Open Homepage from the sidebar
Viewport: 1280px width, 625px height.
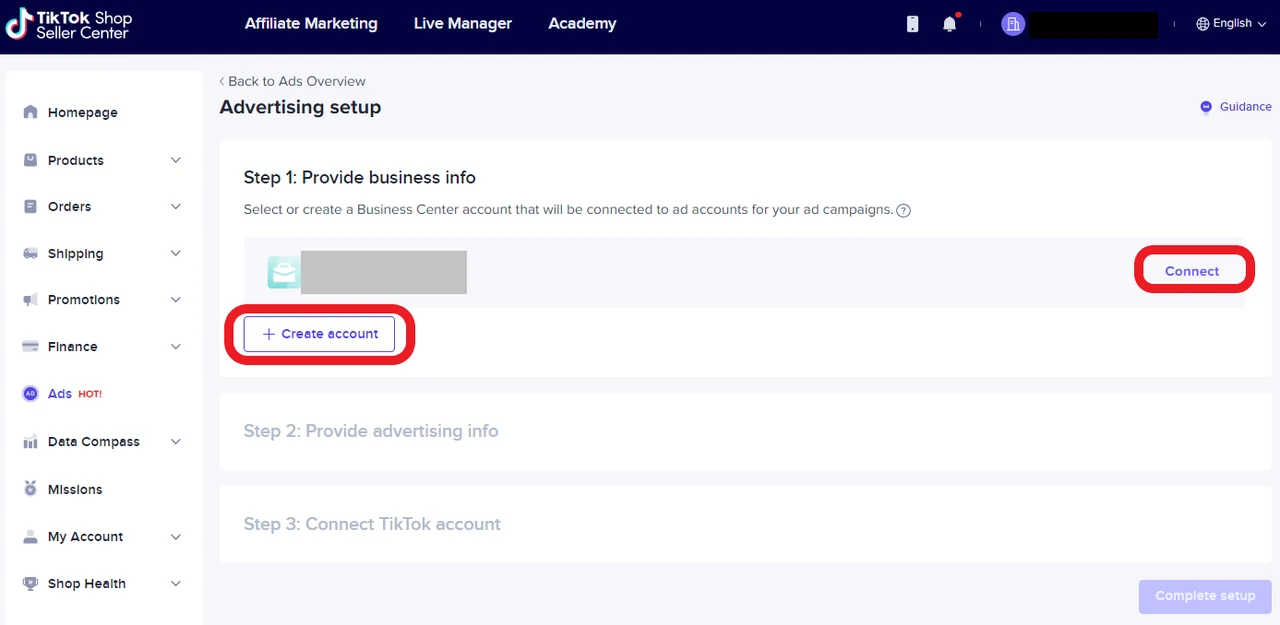pyautogui.click(x=82, y=113)
